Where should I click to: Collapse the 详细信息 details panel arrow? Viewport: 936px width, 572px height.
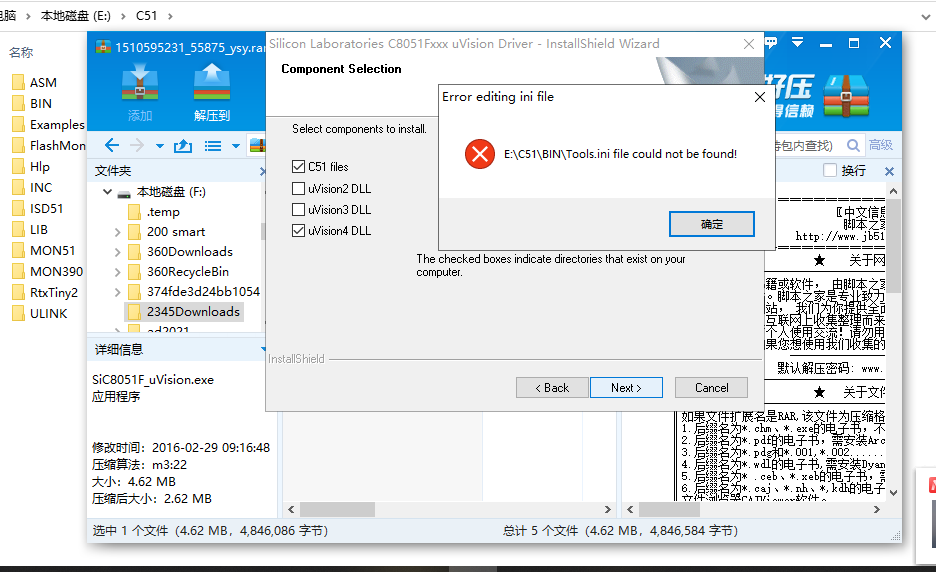[263, 349]
